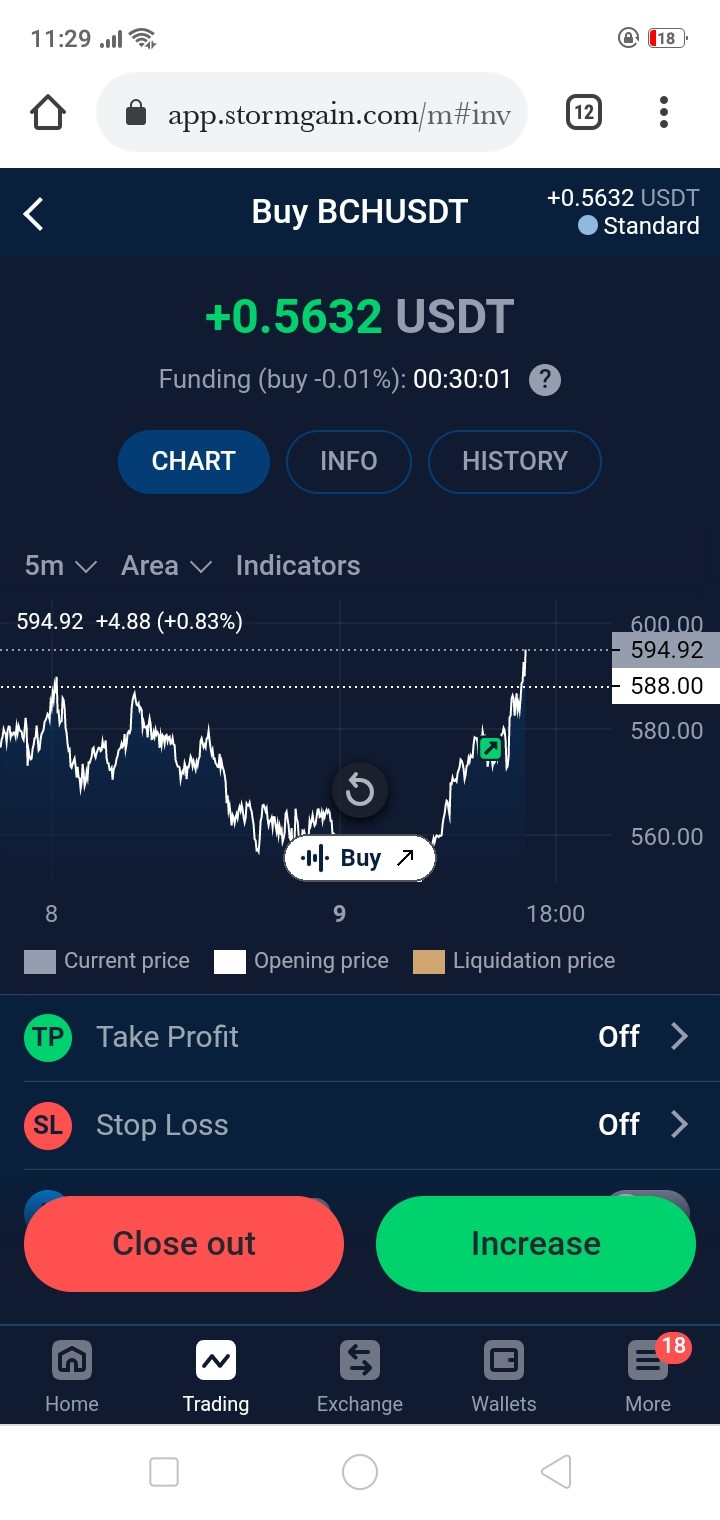The image size is (720, 1520).
Task: Open browser three-dot overflow menu
Action: coord(664,113)
